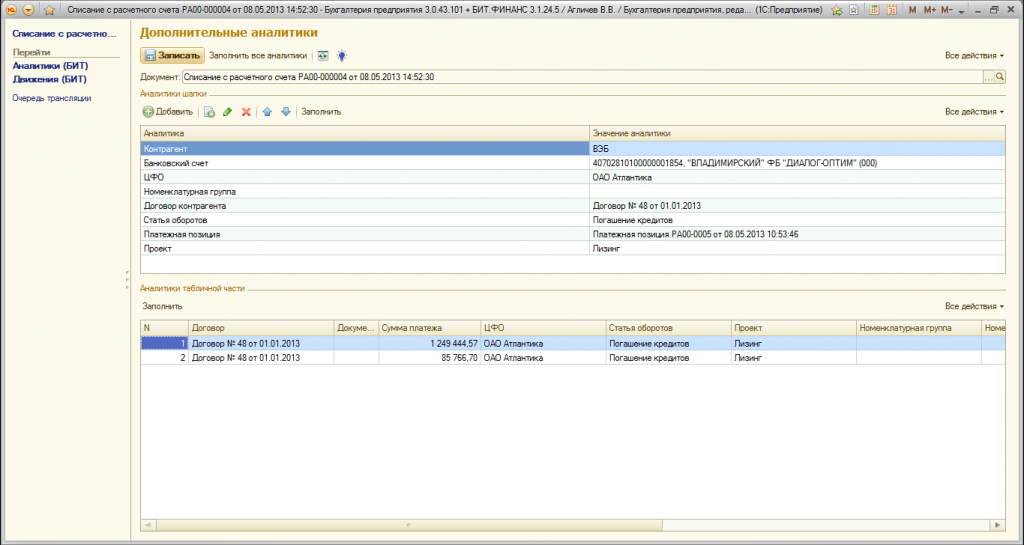Click Заполнить все аналитики command
The height and width of the screenshot is (545, 1024).
(x=257, y=56)
